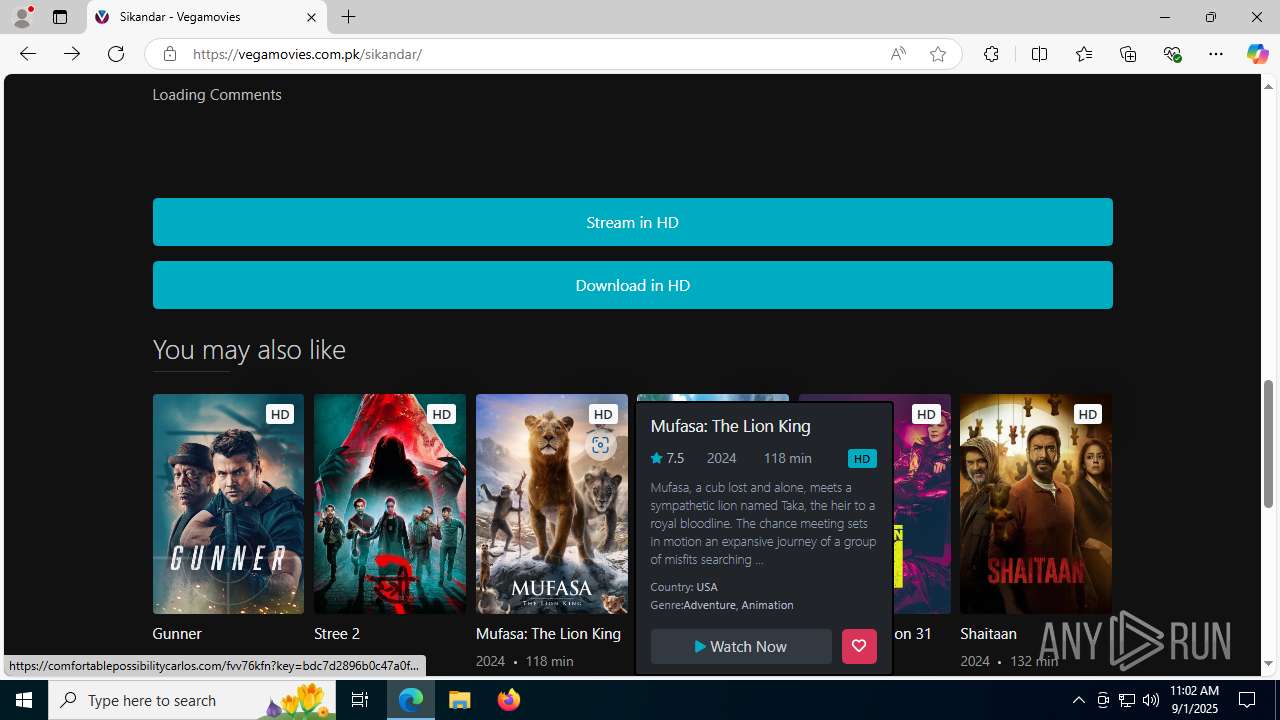Image resolution: width=1280 pixels, height=720 pixels.
Task: Toggle Split screen view
Action: pos(1039,54)
